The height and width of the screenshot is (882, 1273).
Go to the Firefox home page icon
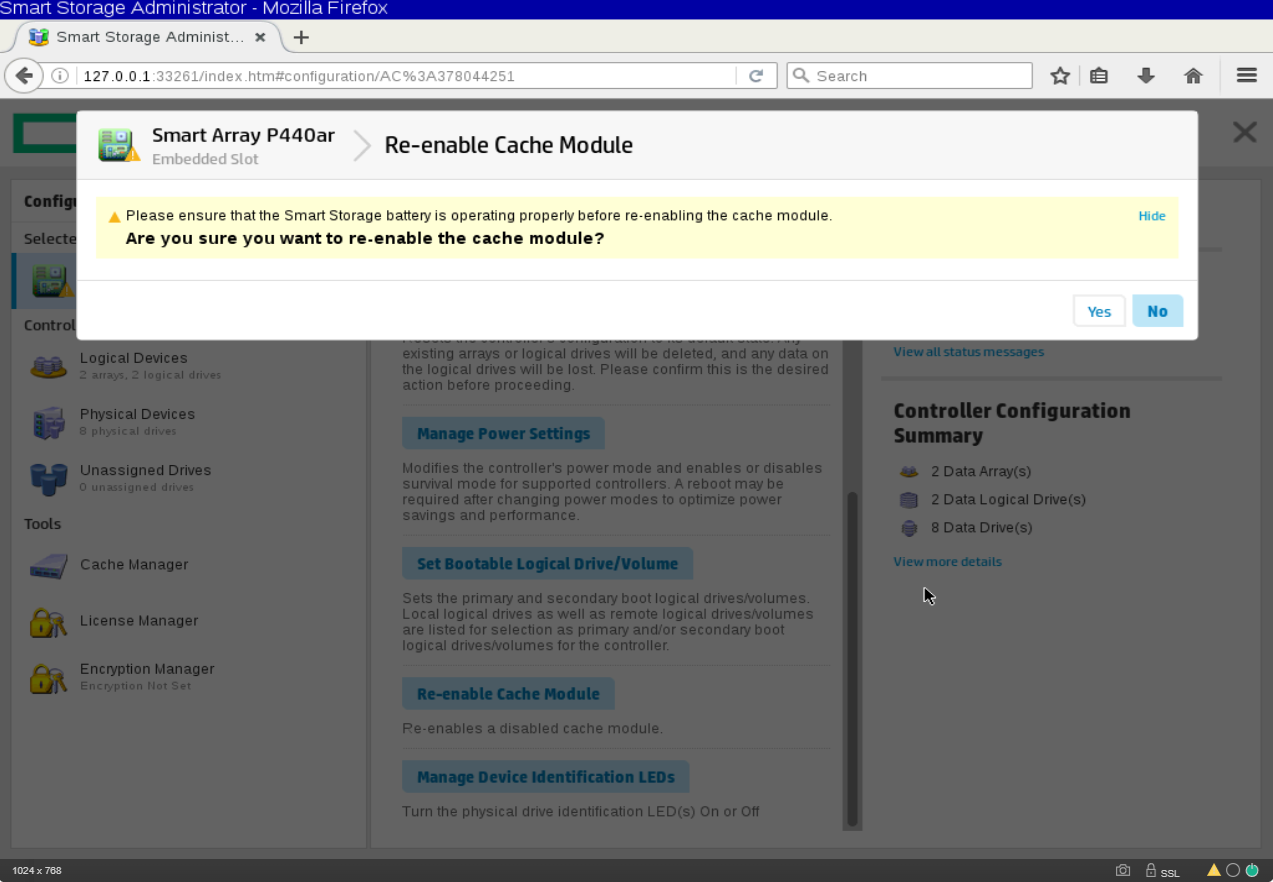pos(1192,76)
